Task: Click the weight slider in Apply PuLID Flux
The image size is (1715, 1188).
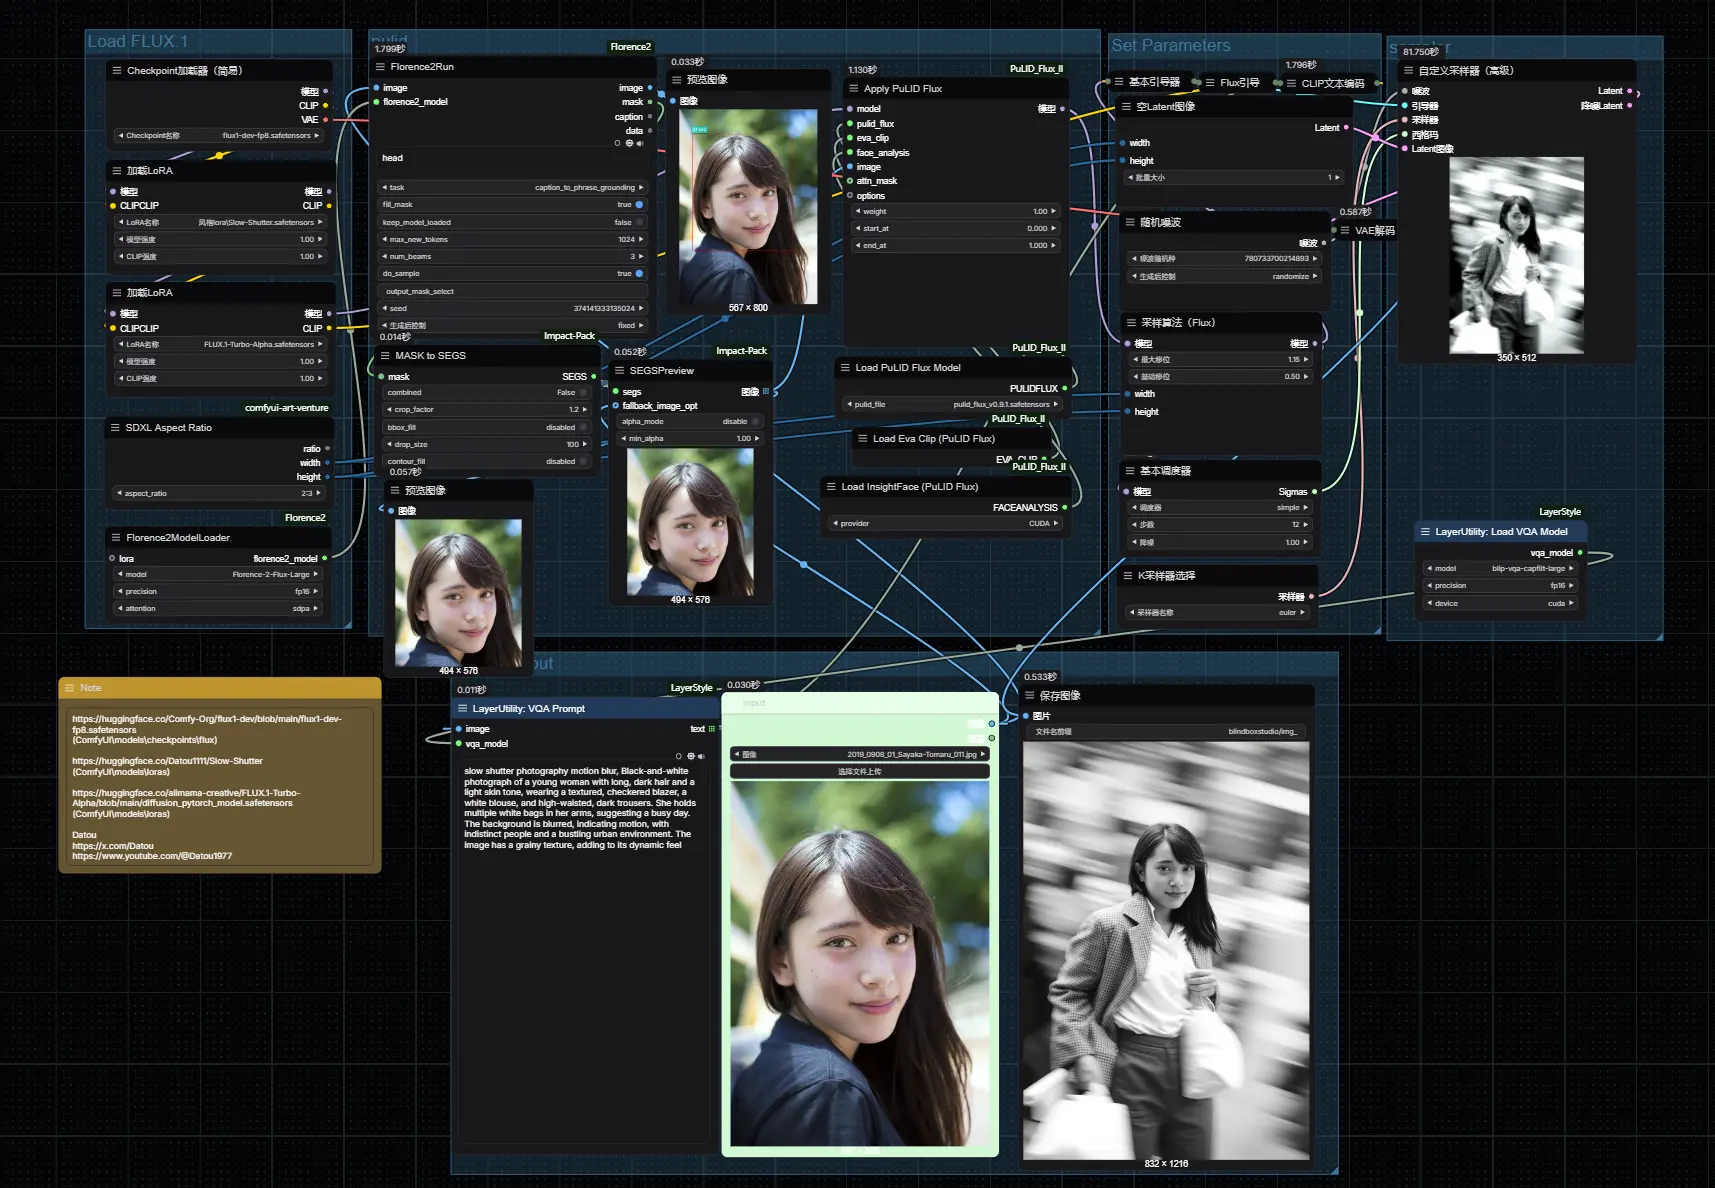Action: tap(954, 212)
